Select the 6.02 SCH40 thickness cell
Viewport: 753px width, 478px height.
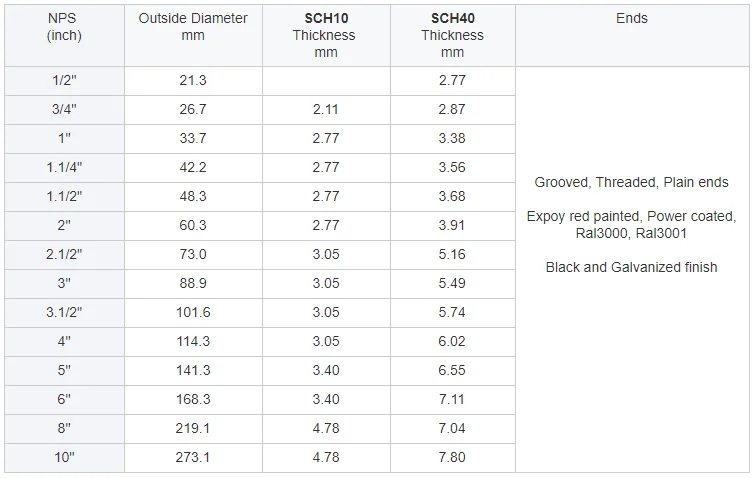point(452,342)
